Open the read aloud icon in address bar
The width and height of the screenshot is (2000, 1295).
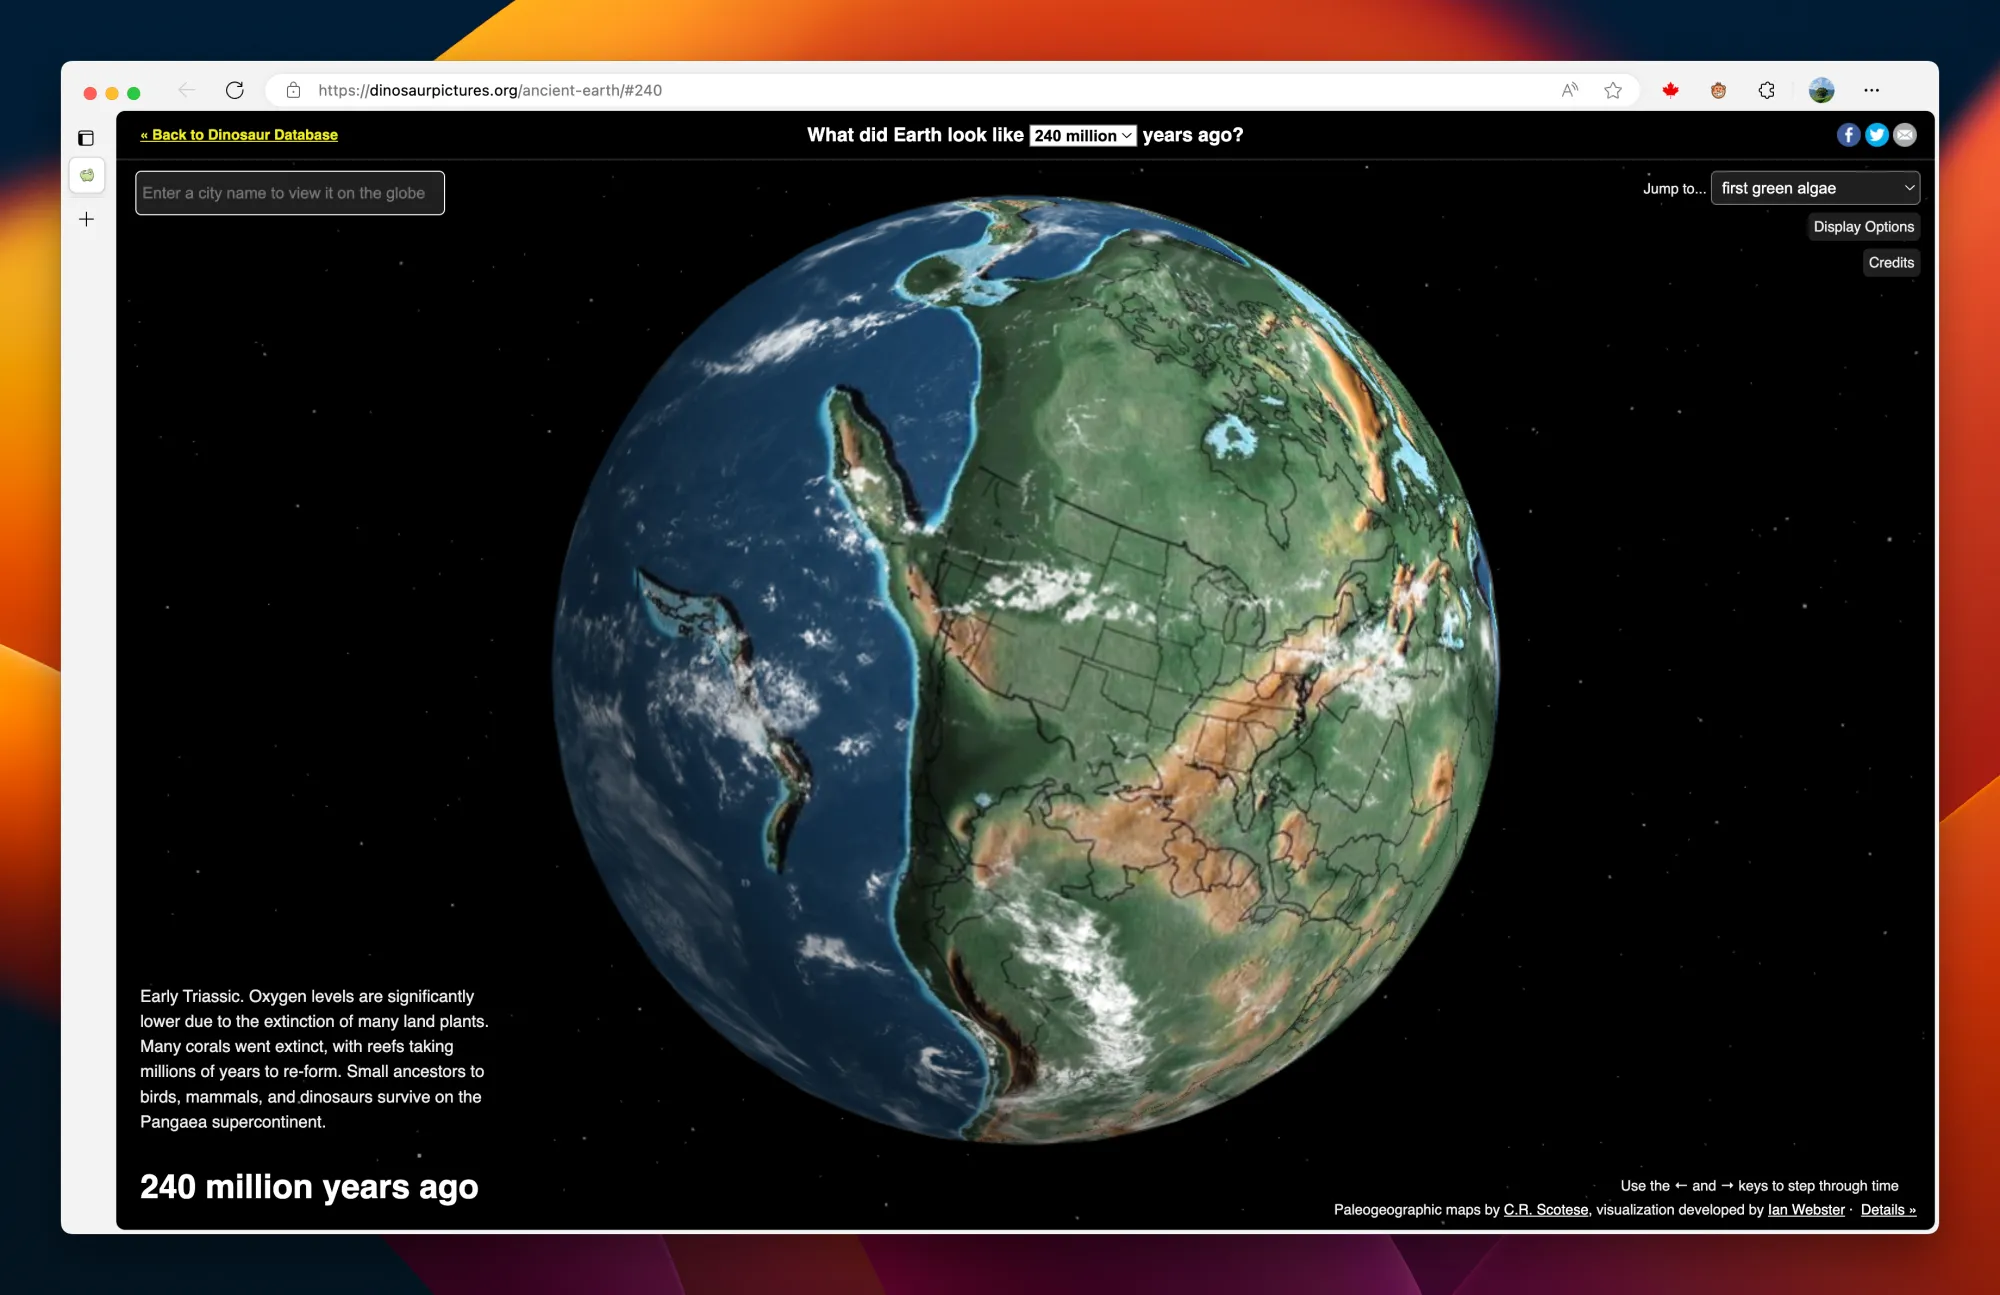[x=1570, y=90]
